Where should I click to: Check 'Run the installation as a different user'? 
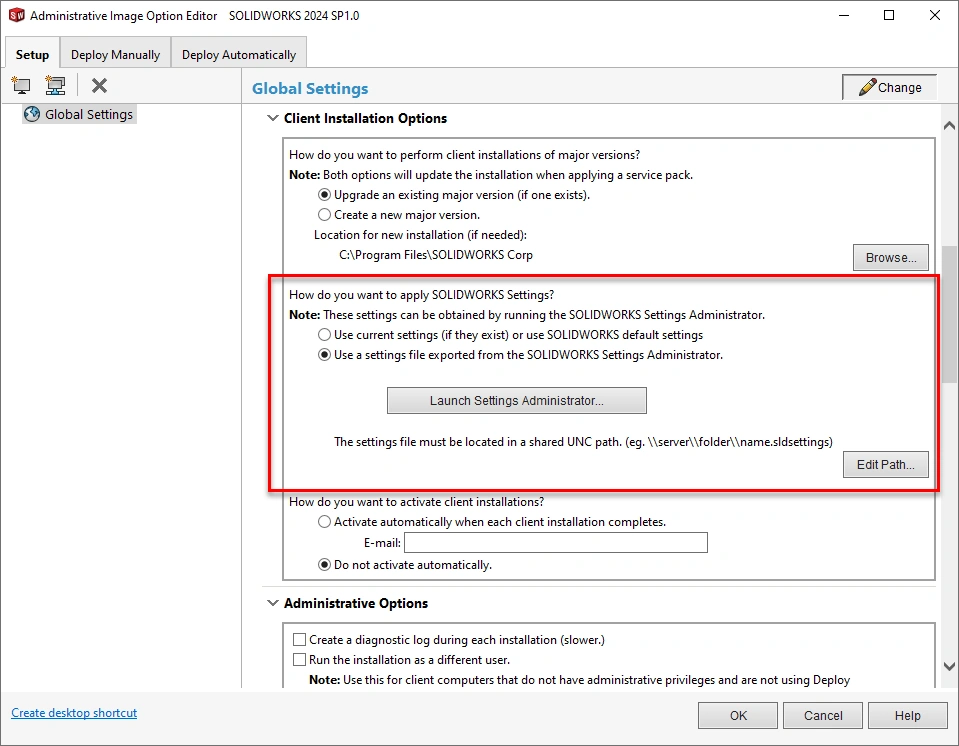click(x=299, y=660)
